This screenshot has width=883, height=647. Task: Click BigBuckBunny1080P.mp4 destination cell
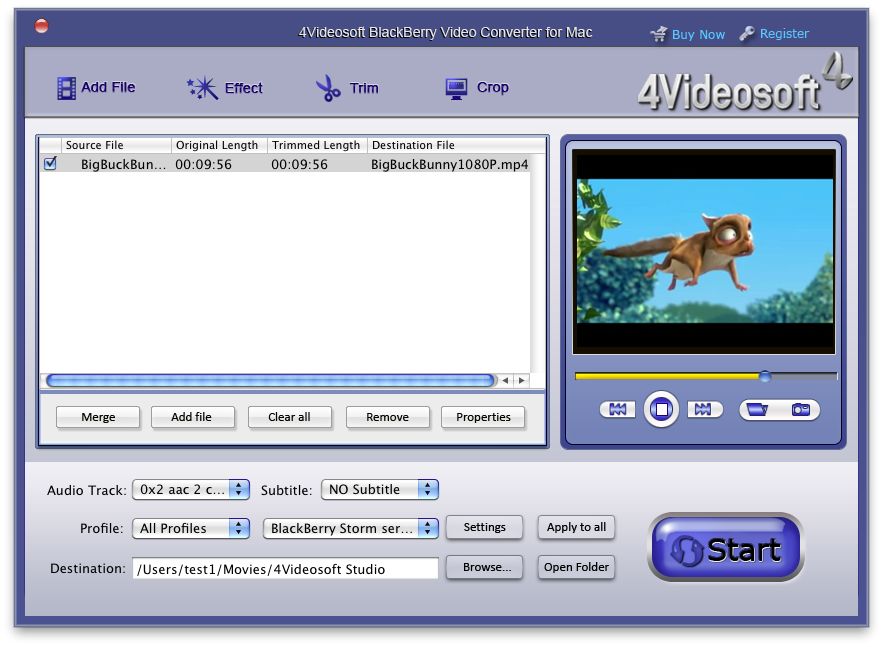pyautogui.click(x=449, y=164)
